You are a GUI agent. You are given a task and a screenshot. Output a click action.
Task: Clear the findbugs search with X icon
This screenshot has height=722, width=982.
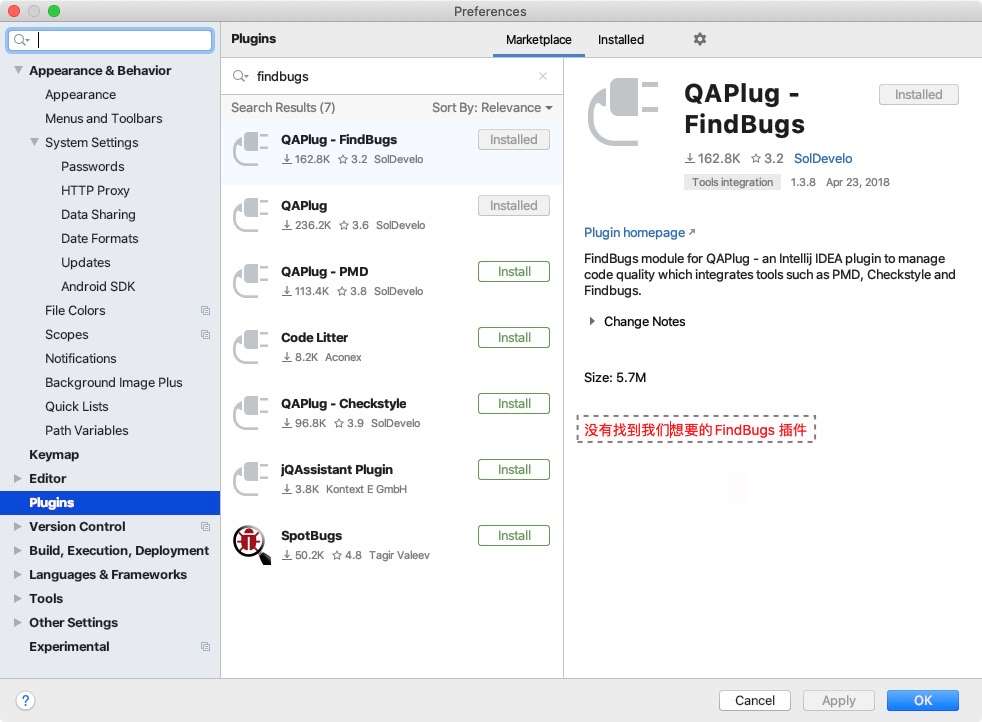tap(543, 76)
